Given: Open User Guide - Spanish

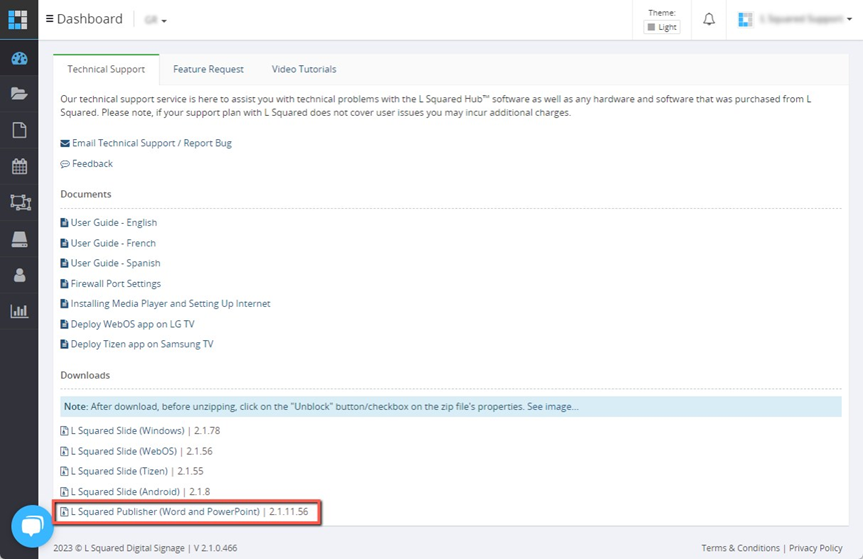Looking at the screenshot, I should (116, 264).
